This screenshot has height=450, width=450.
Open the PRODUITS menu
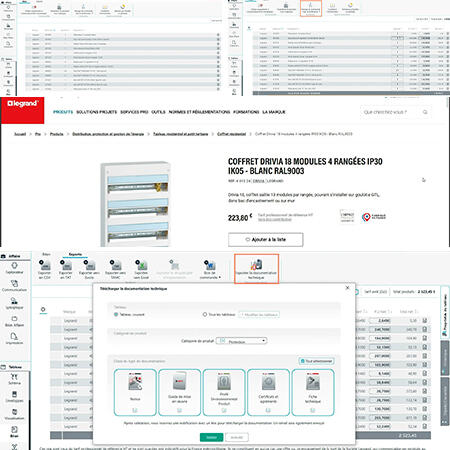[63, 112]
